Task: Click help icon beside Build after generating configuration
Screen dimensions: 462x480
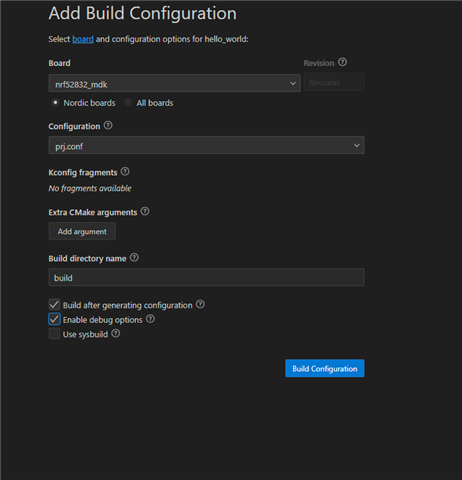Action: tap(200, 304)
